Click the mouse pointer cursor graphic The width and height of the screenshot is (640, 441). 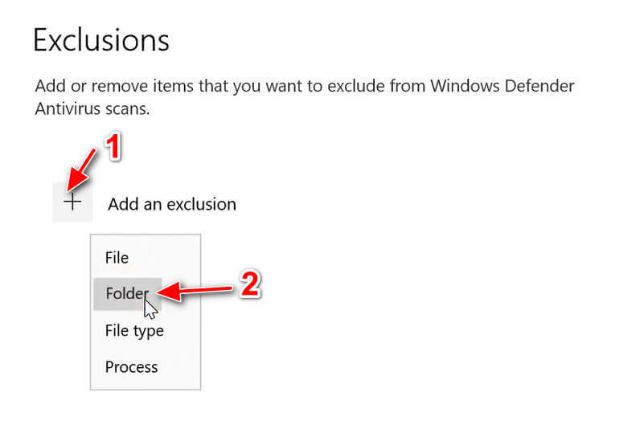150,307
